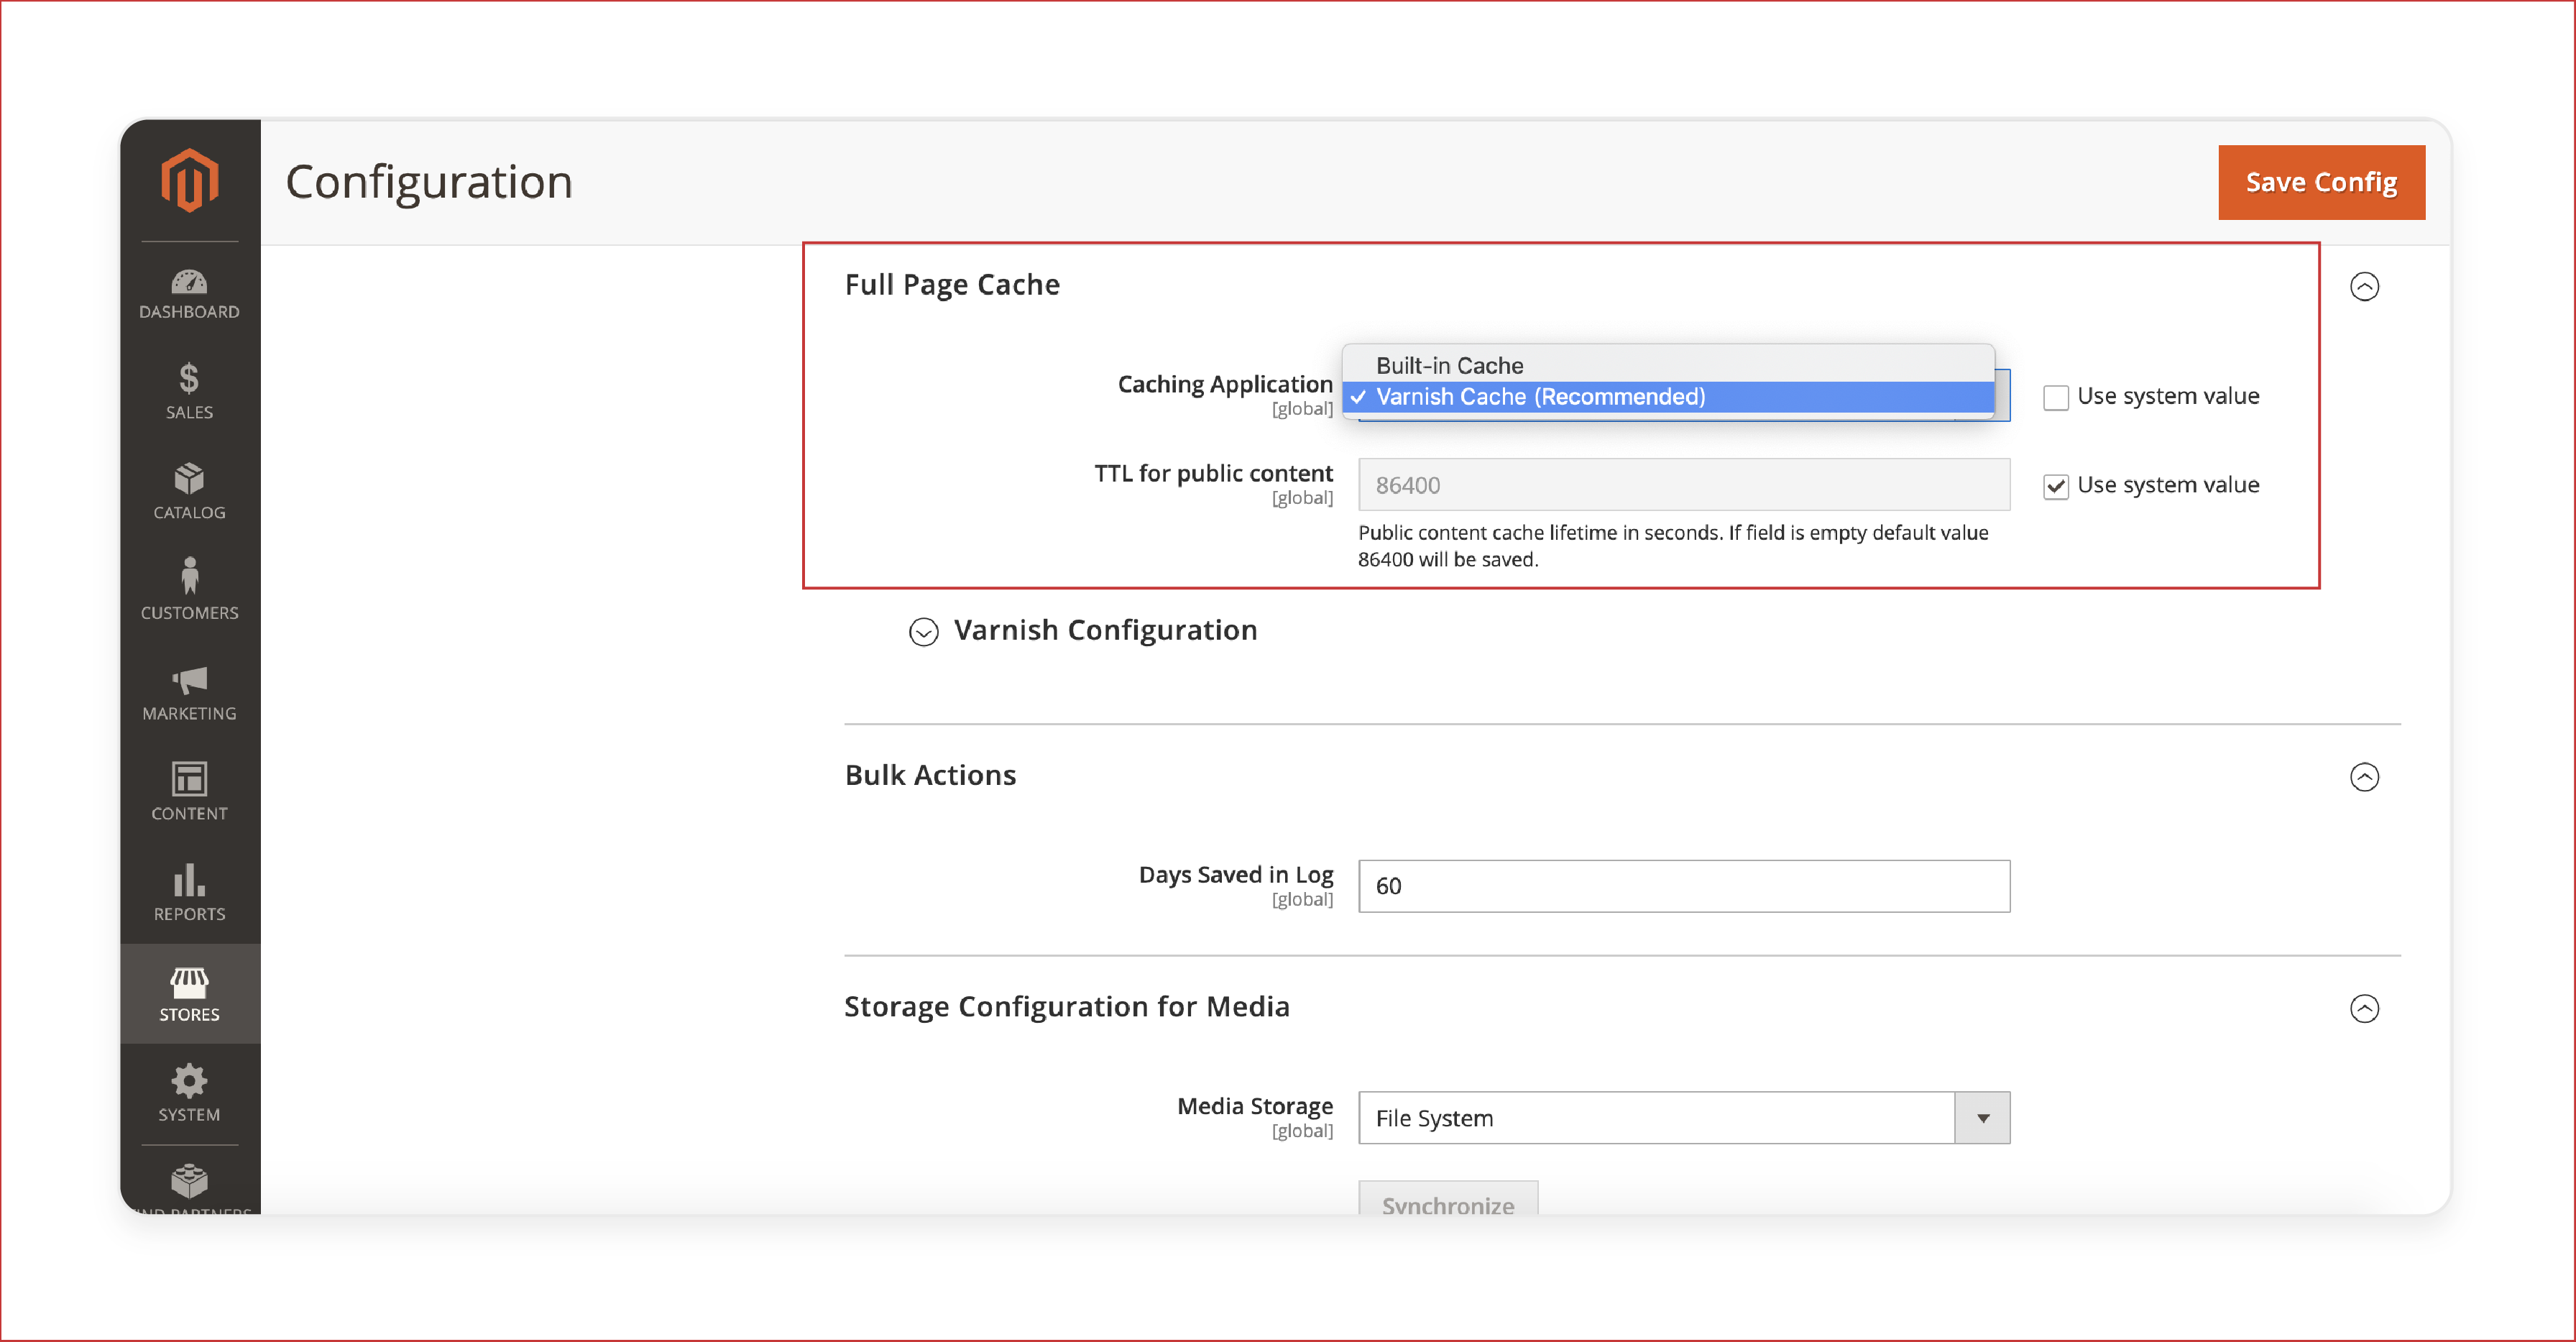Uncheck Use system value for TTL

2055,486
